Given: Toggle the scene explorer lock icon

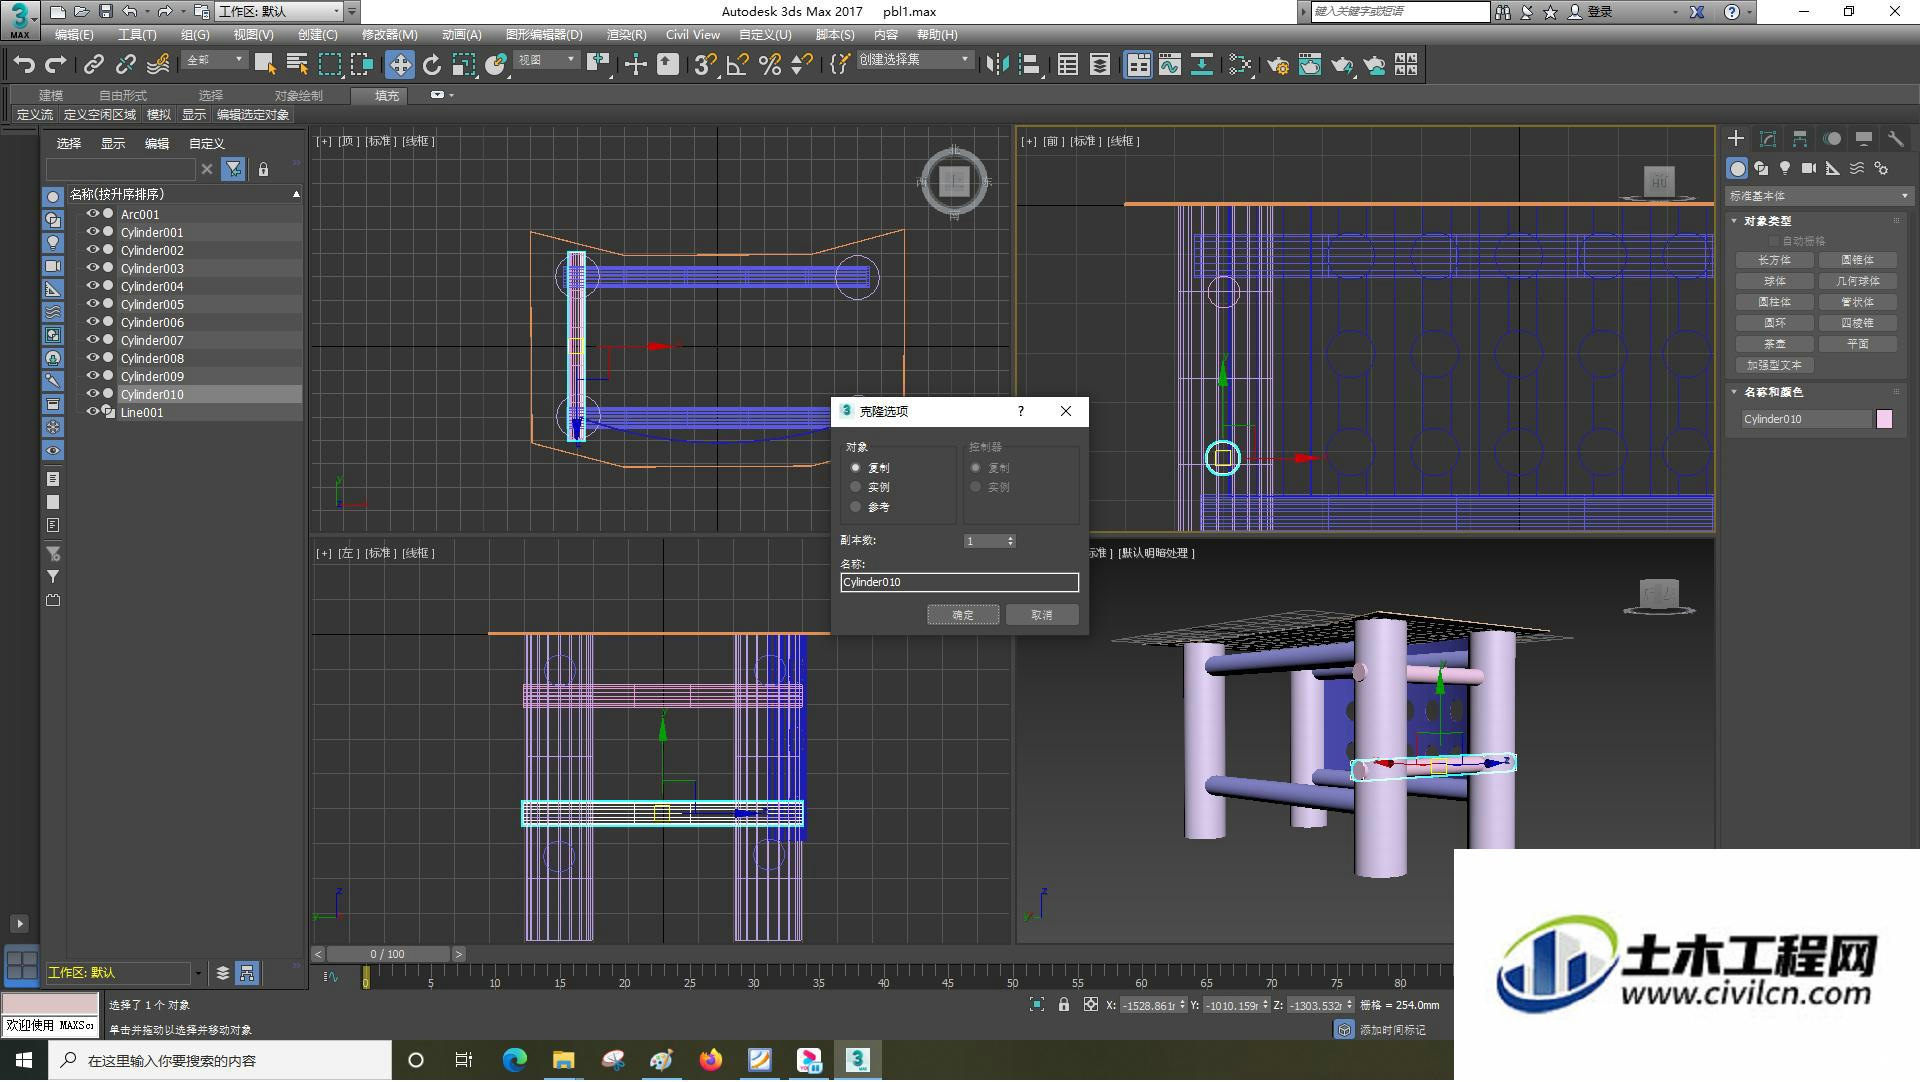Looking at the screenshot, I should coord(263,169).
